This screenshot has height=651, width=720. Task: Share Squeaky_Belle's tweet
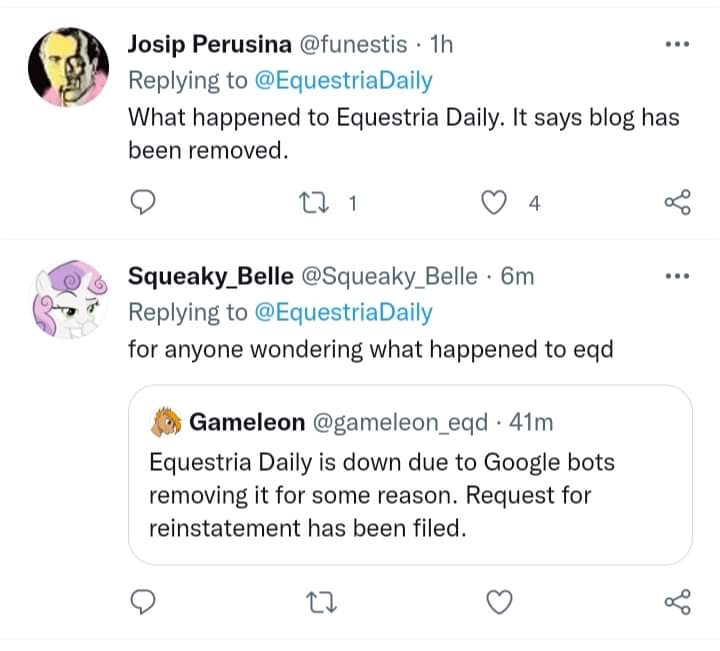coord(677,601)
